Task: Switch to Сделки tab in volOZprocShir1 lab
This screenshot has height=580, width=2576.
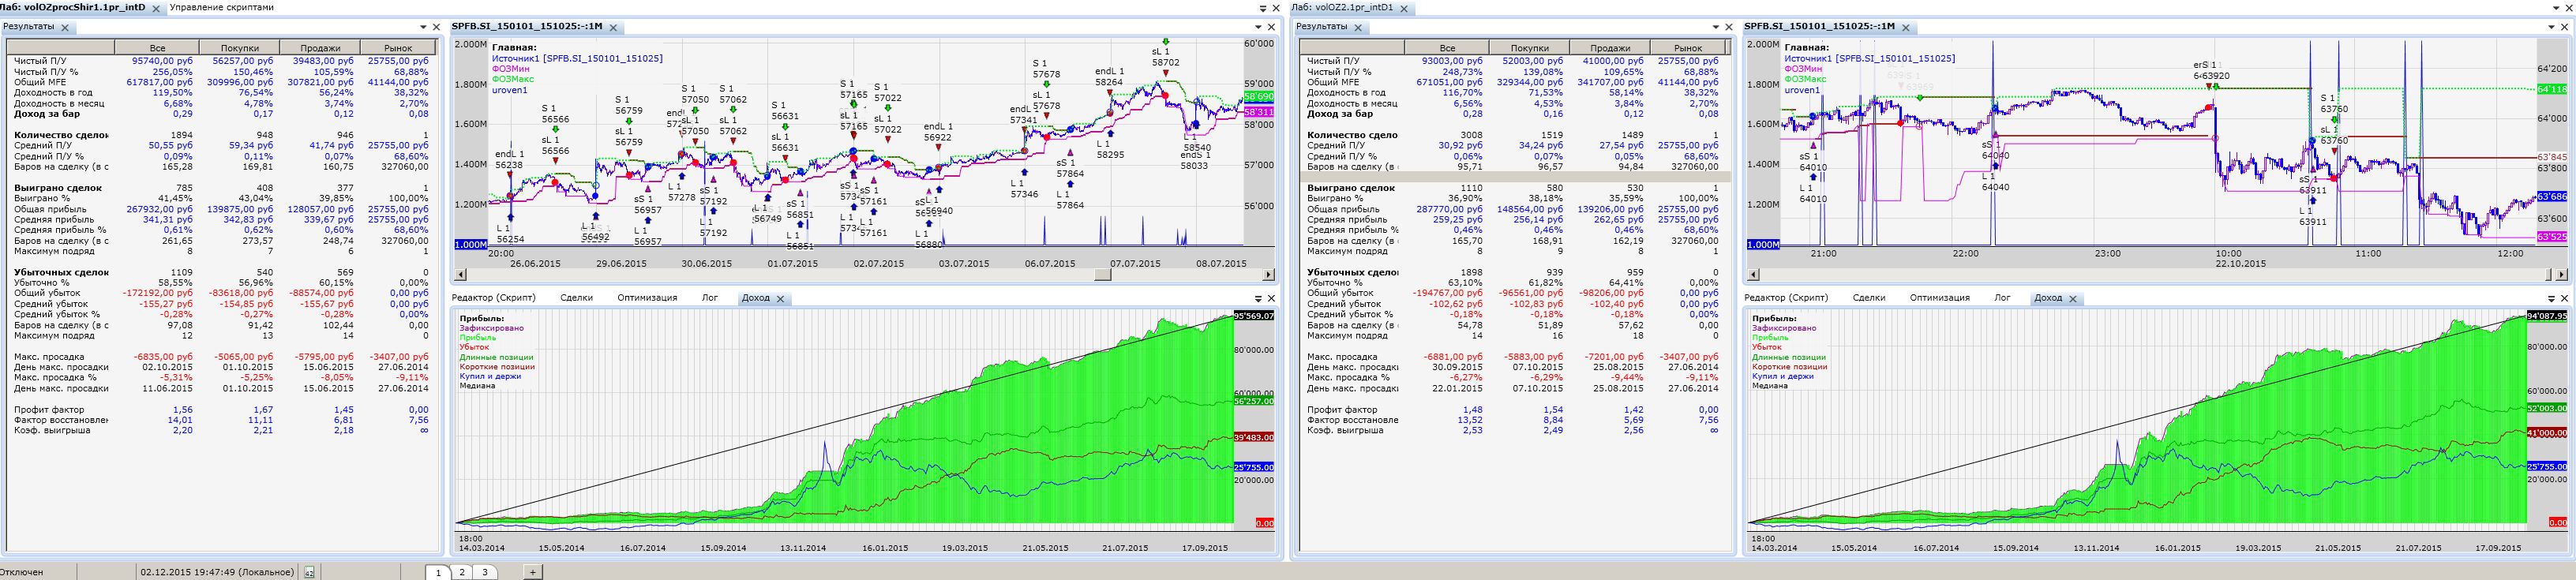Action: (577, 298)
